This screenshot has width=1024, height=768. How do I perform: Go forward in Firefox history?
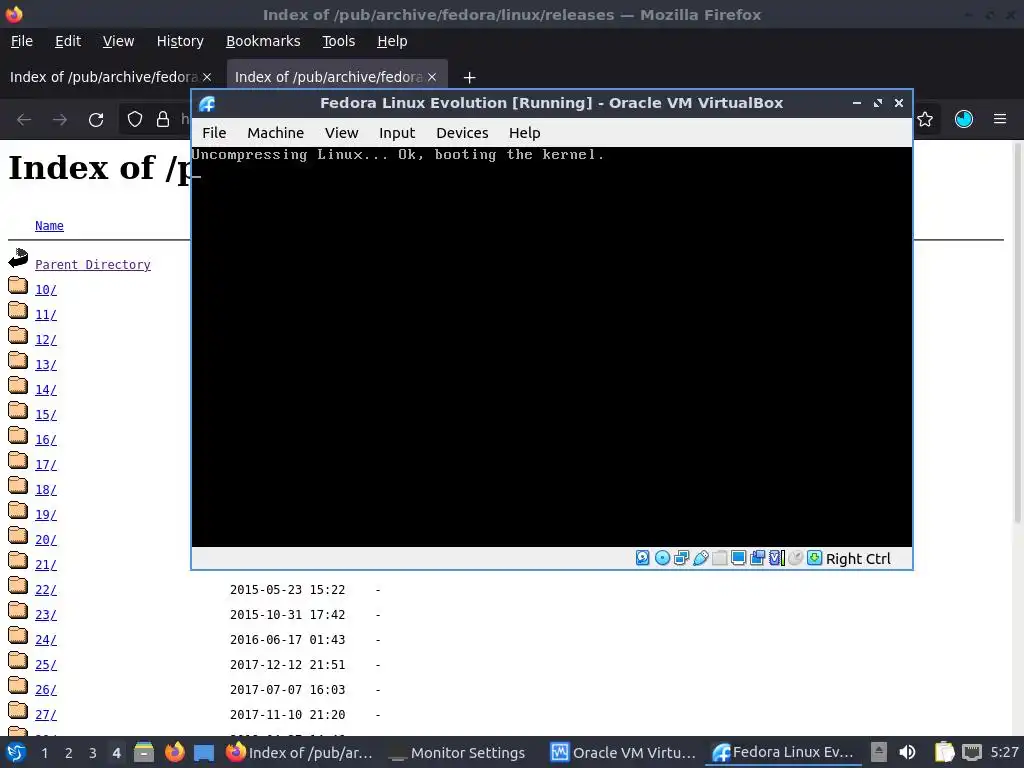tap(60, 120)
